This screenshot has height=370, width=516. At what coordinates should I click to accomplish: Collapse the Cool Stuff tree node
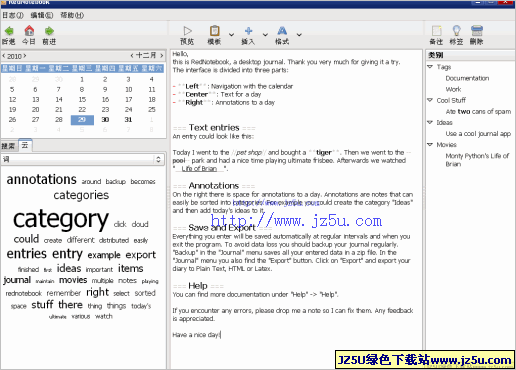tap(430, 100)
